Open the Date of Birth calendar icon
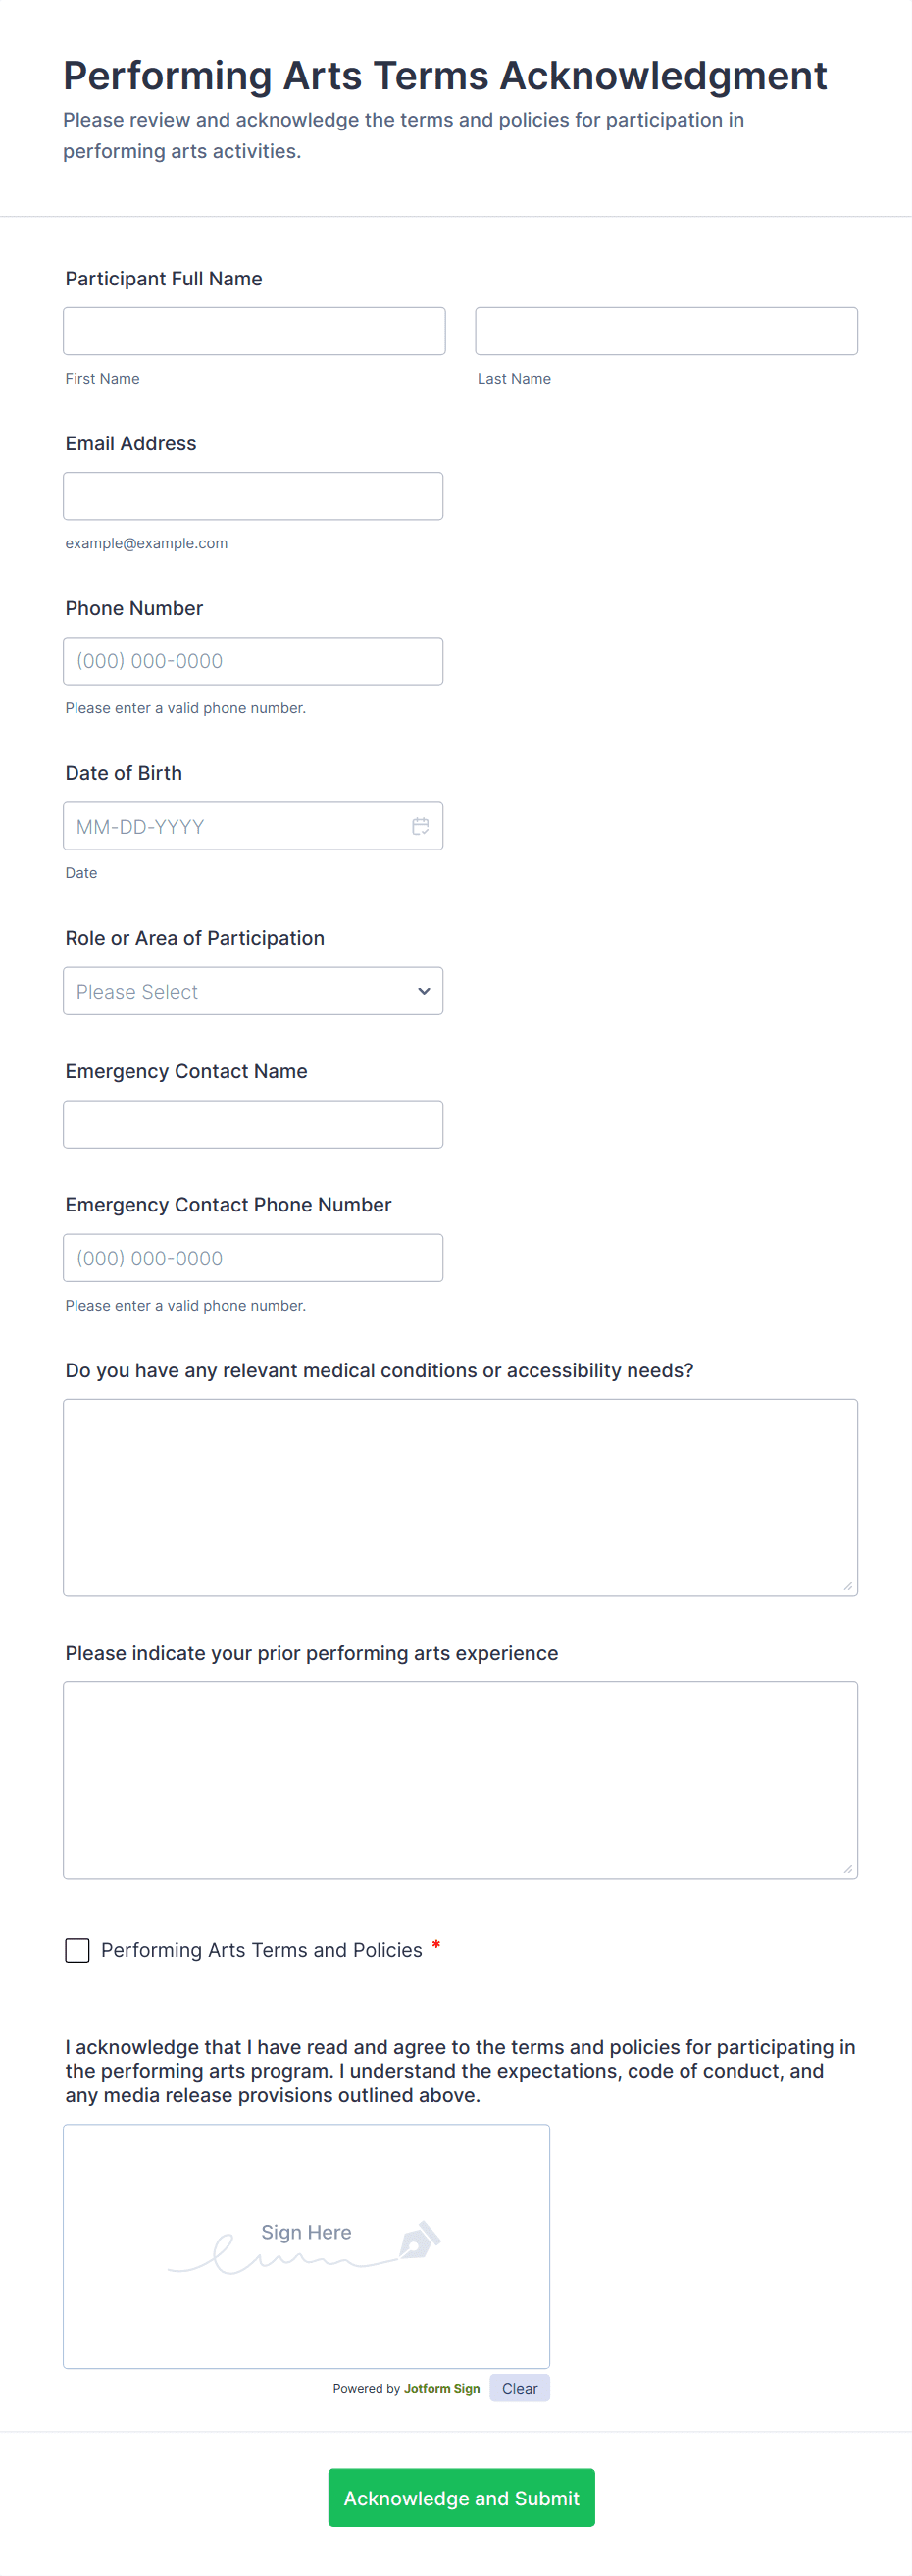This screenshot has width=912, height=2576. 420,826
